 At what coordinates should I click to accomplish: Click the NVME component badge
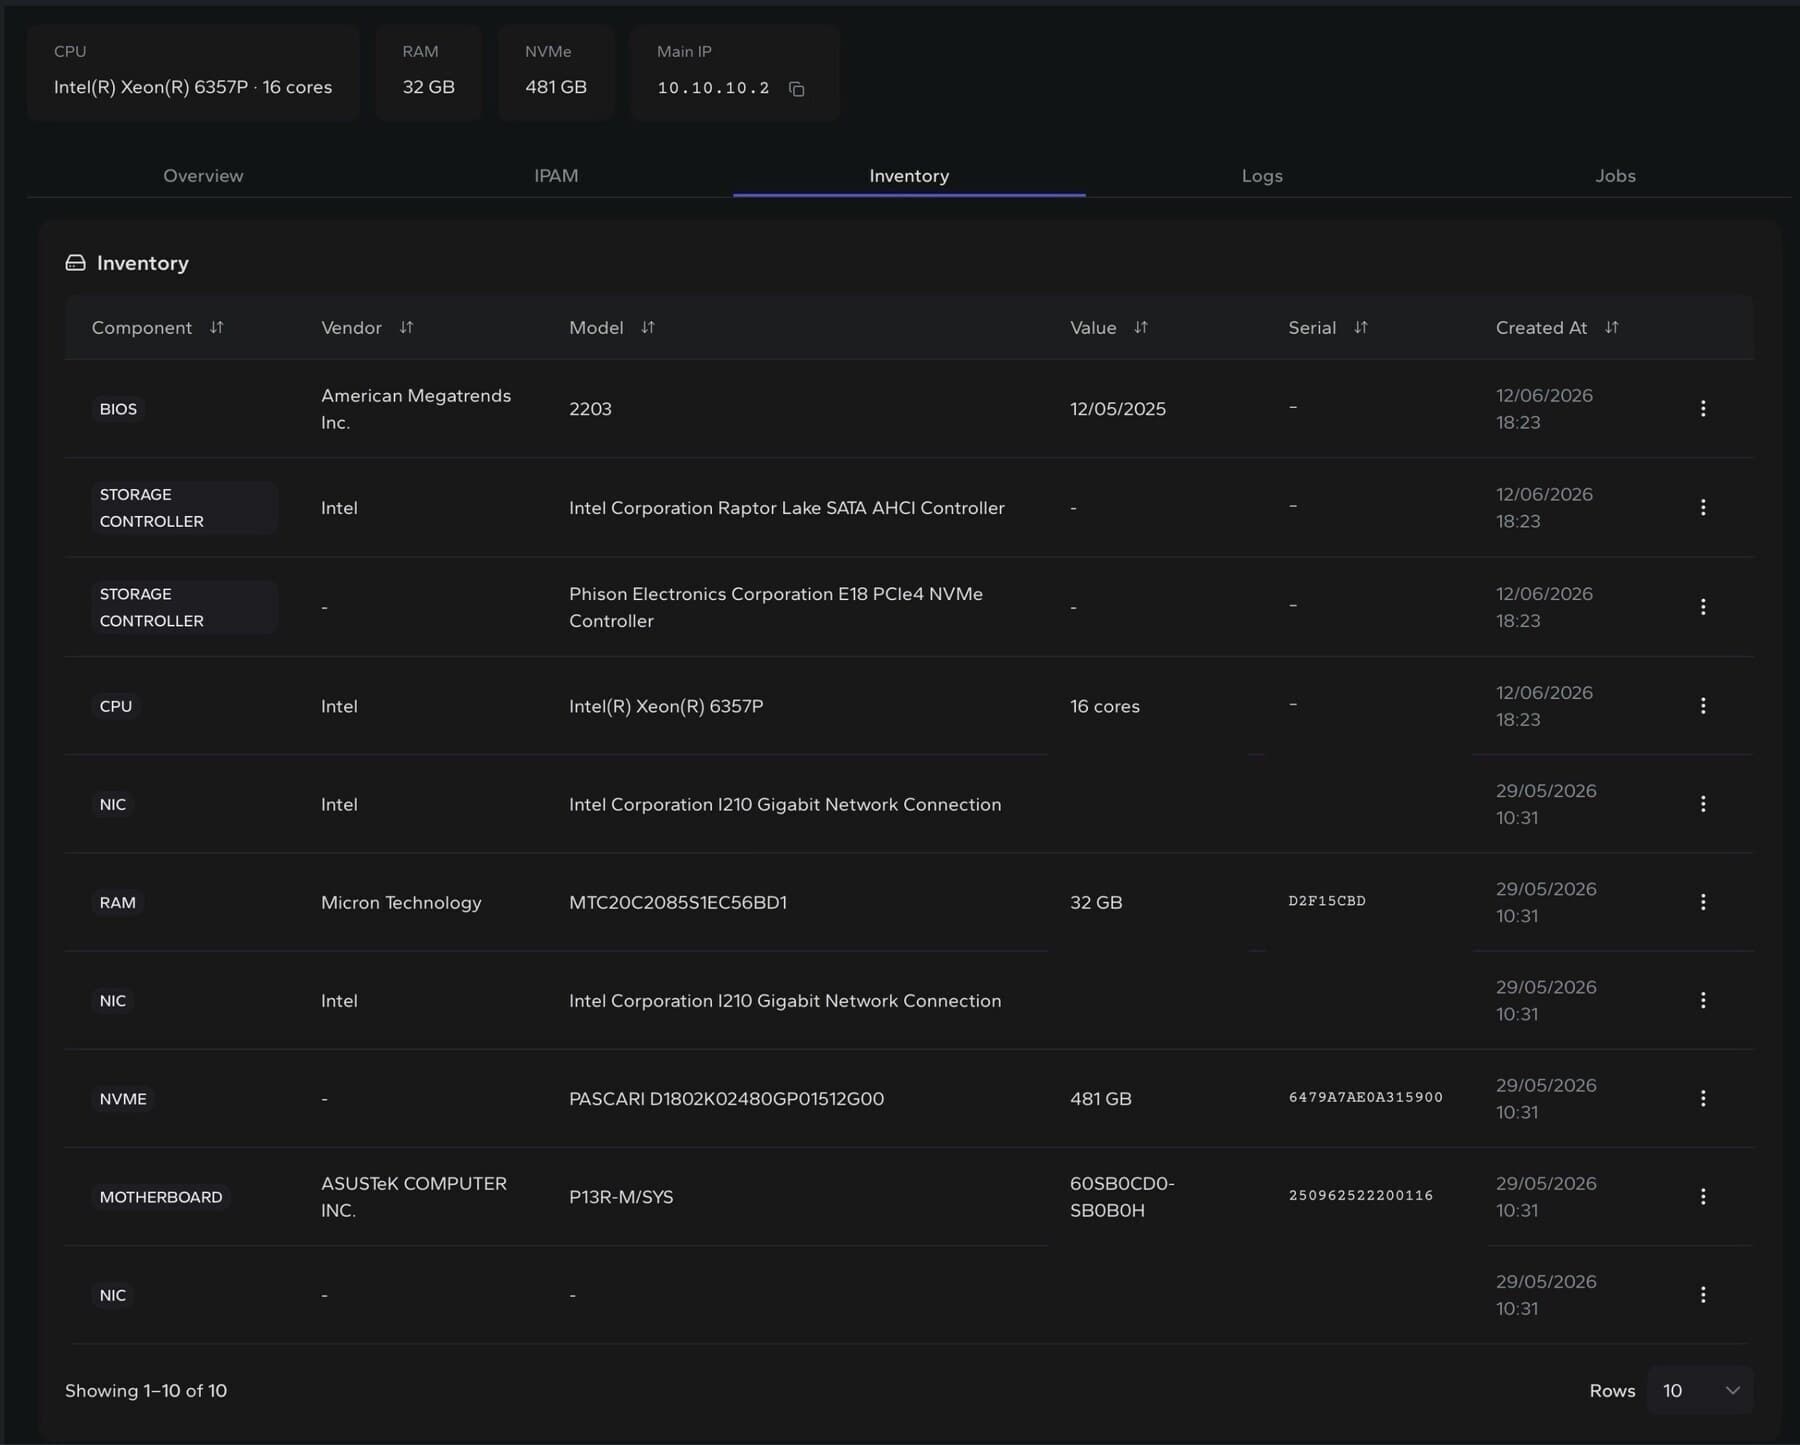pos(123,1098)
